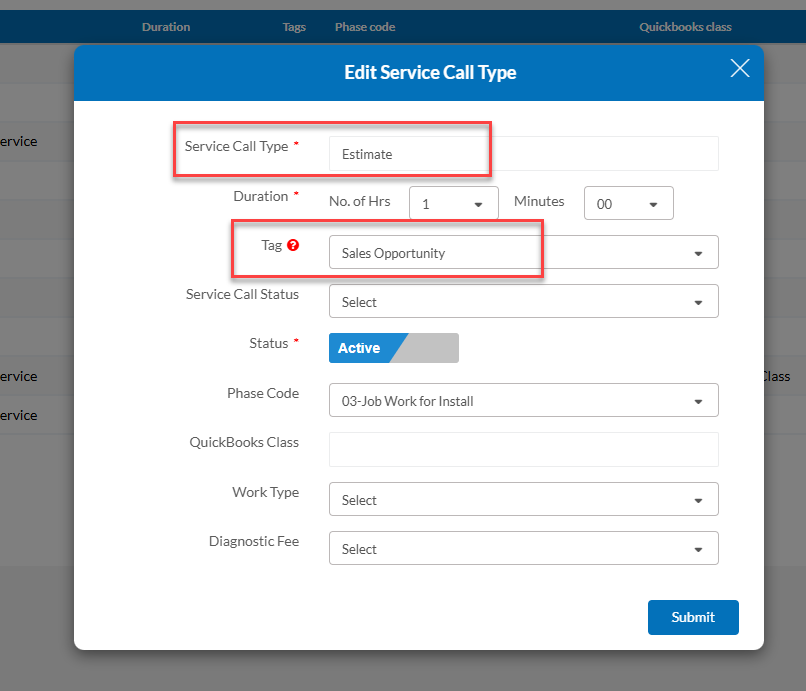This screenshot has height=691, width=806.
Task: Close the Edit Service Call Type dialog
Action: coord(739,68)
